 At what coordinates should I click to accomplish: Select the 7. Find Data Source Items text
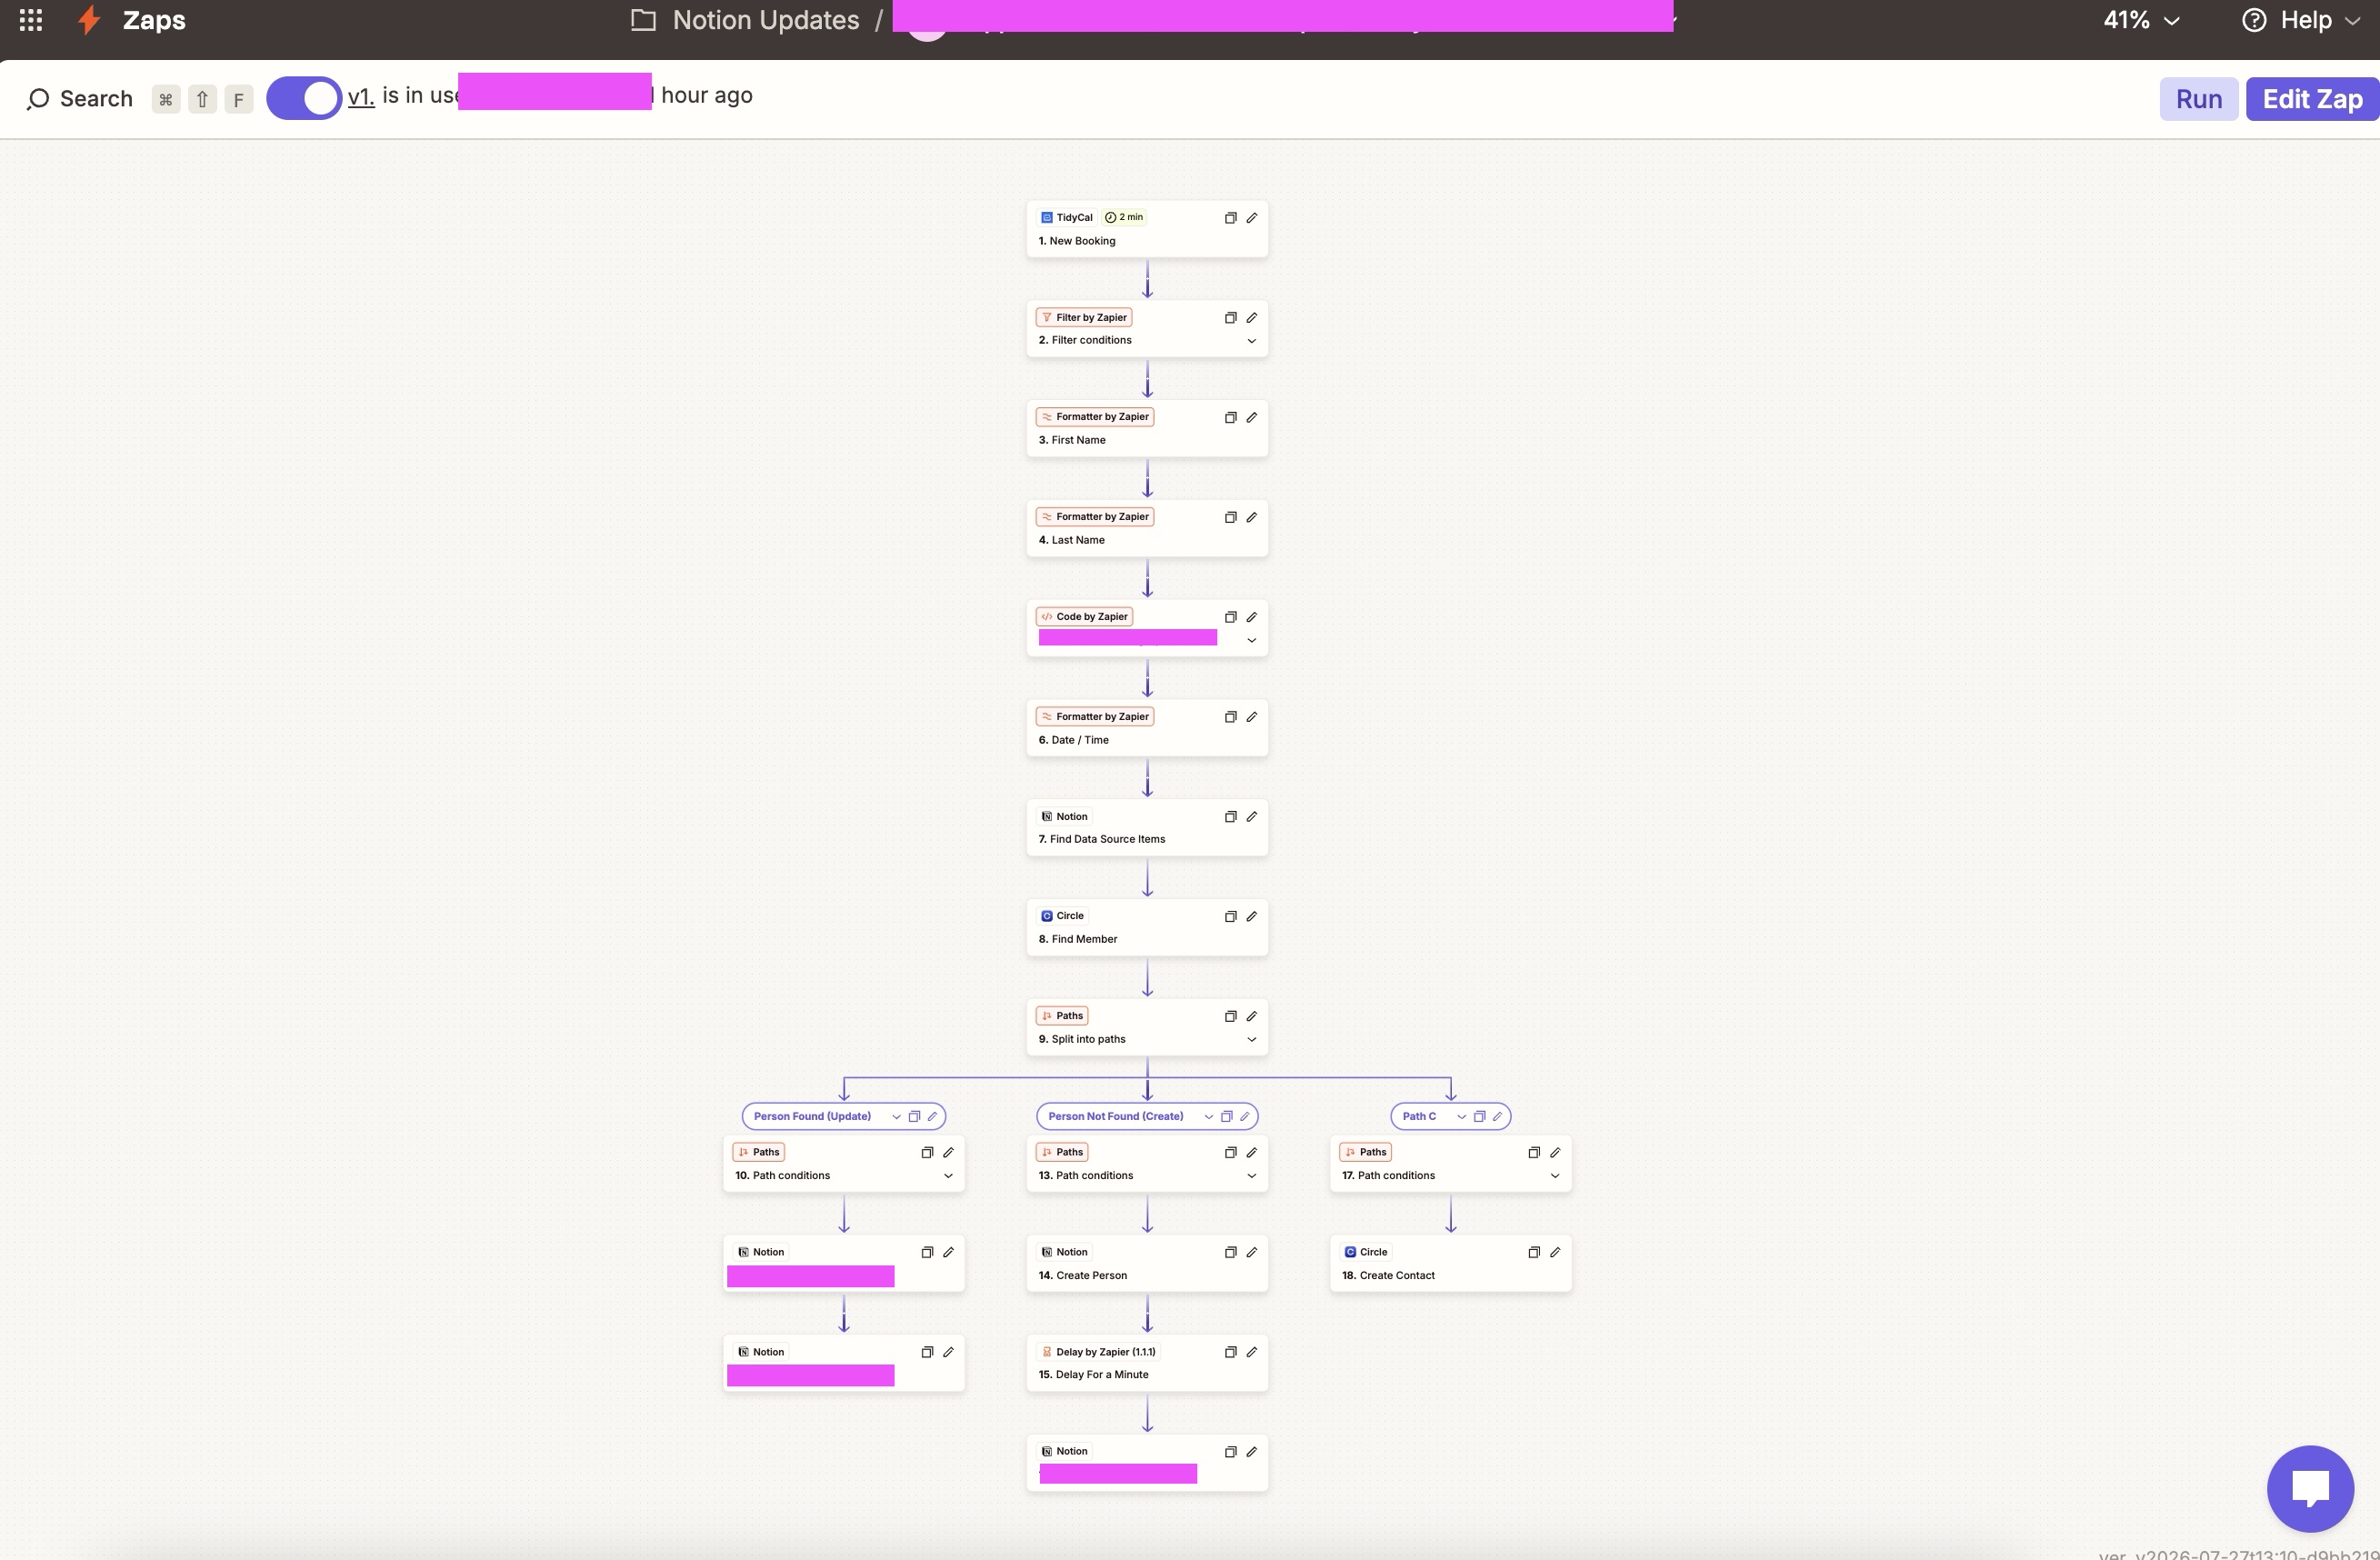coord(1101,840)
